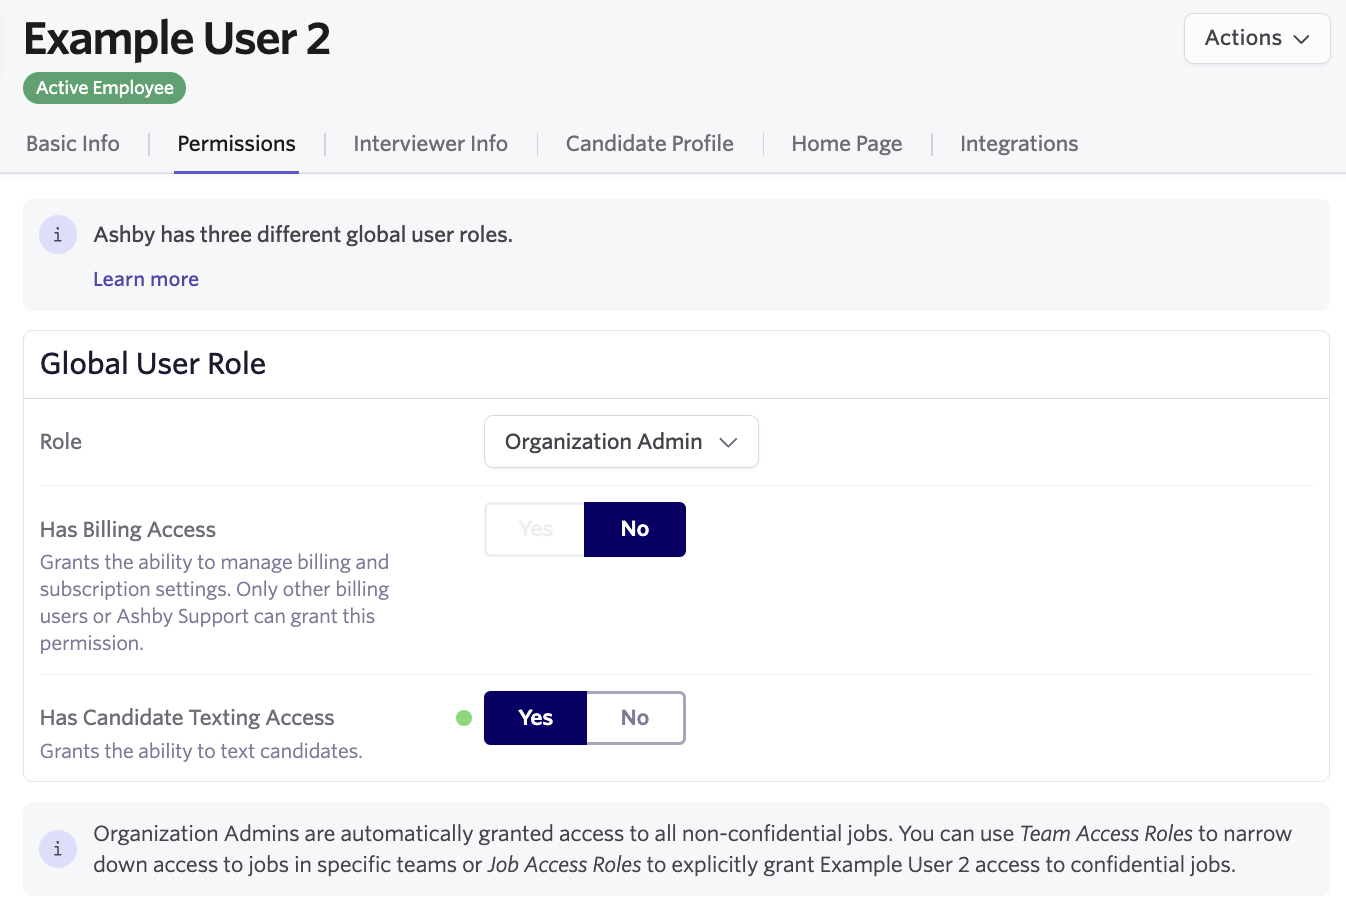
Task: Click 'Ashby has three different global user roles.' text
Action: pos(303,234)
